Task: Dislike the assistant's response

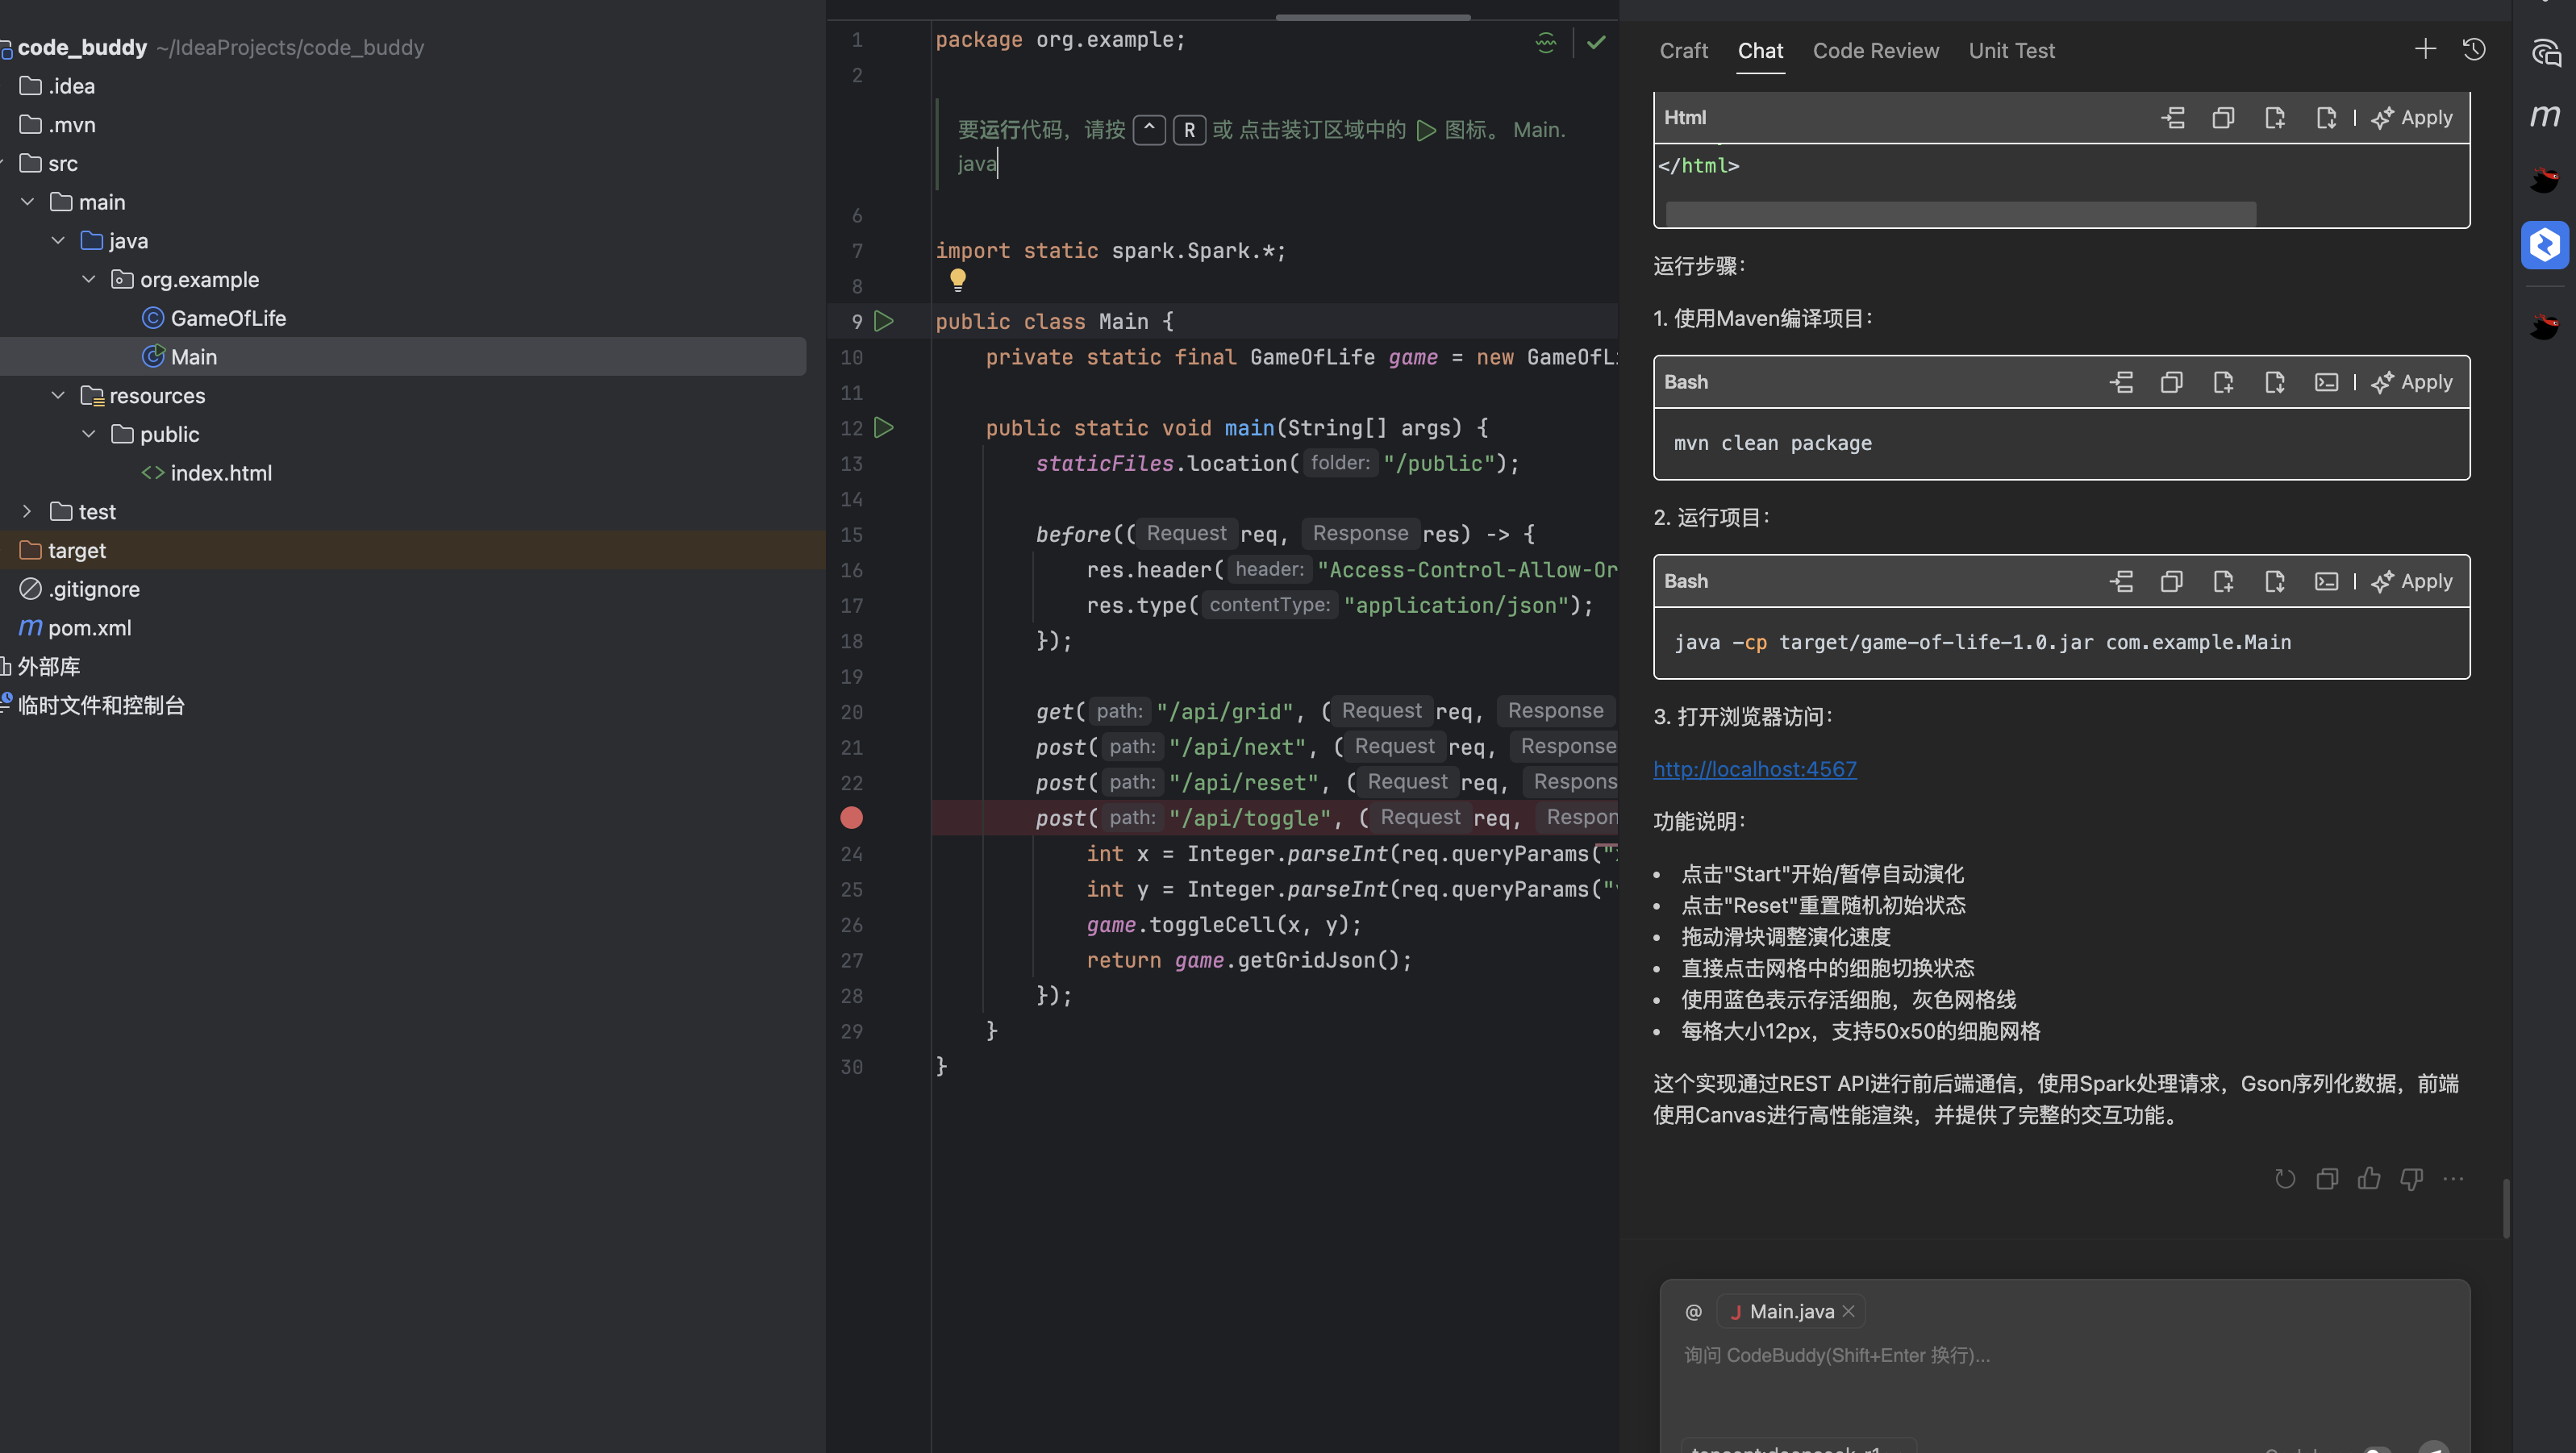Action: coord(2411,1179)
